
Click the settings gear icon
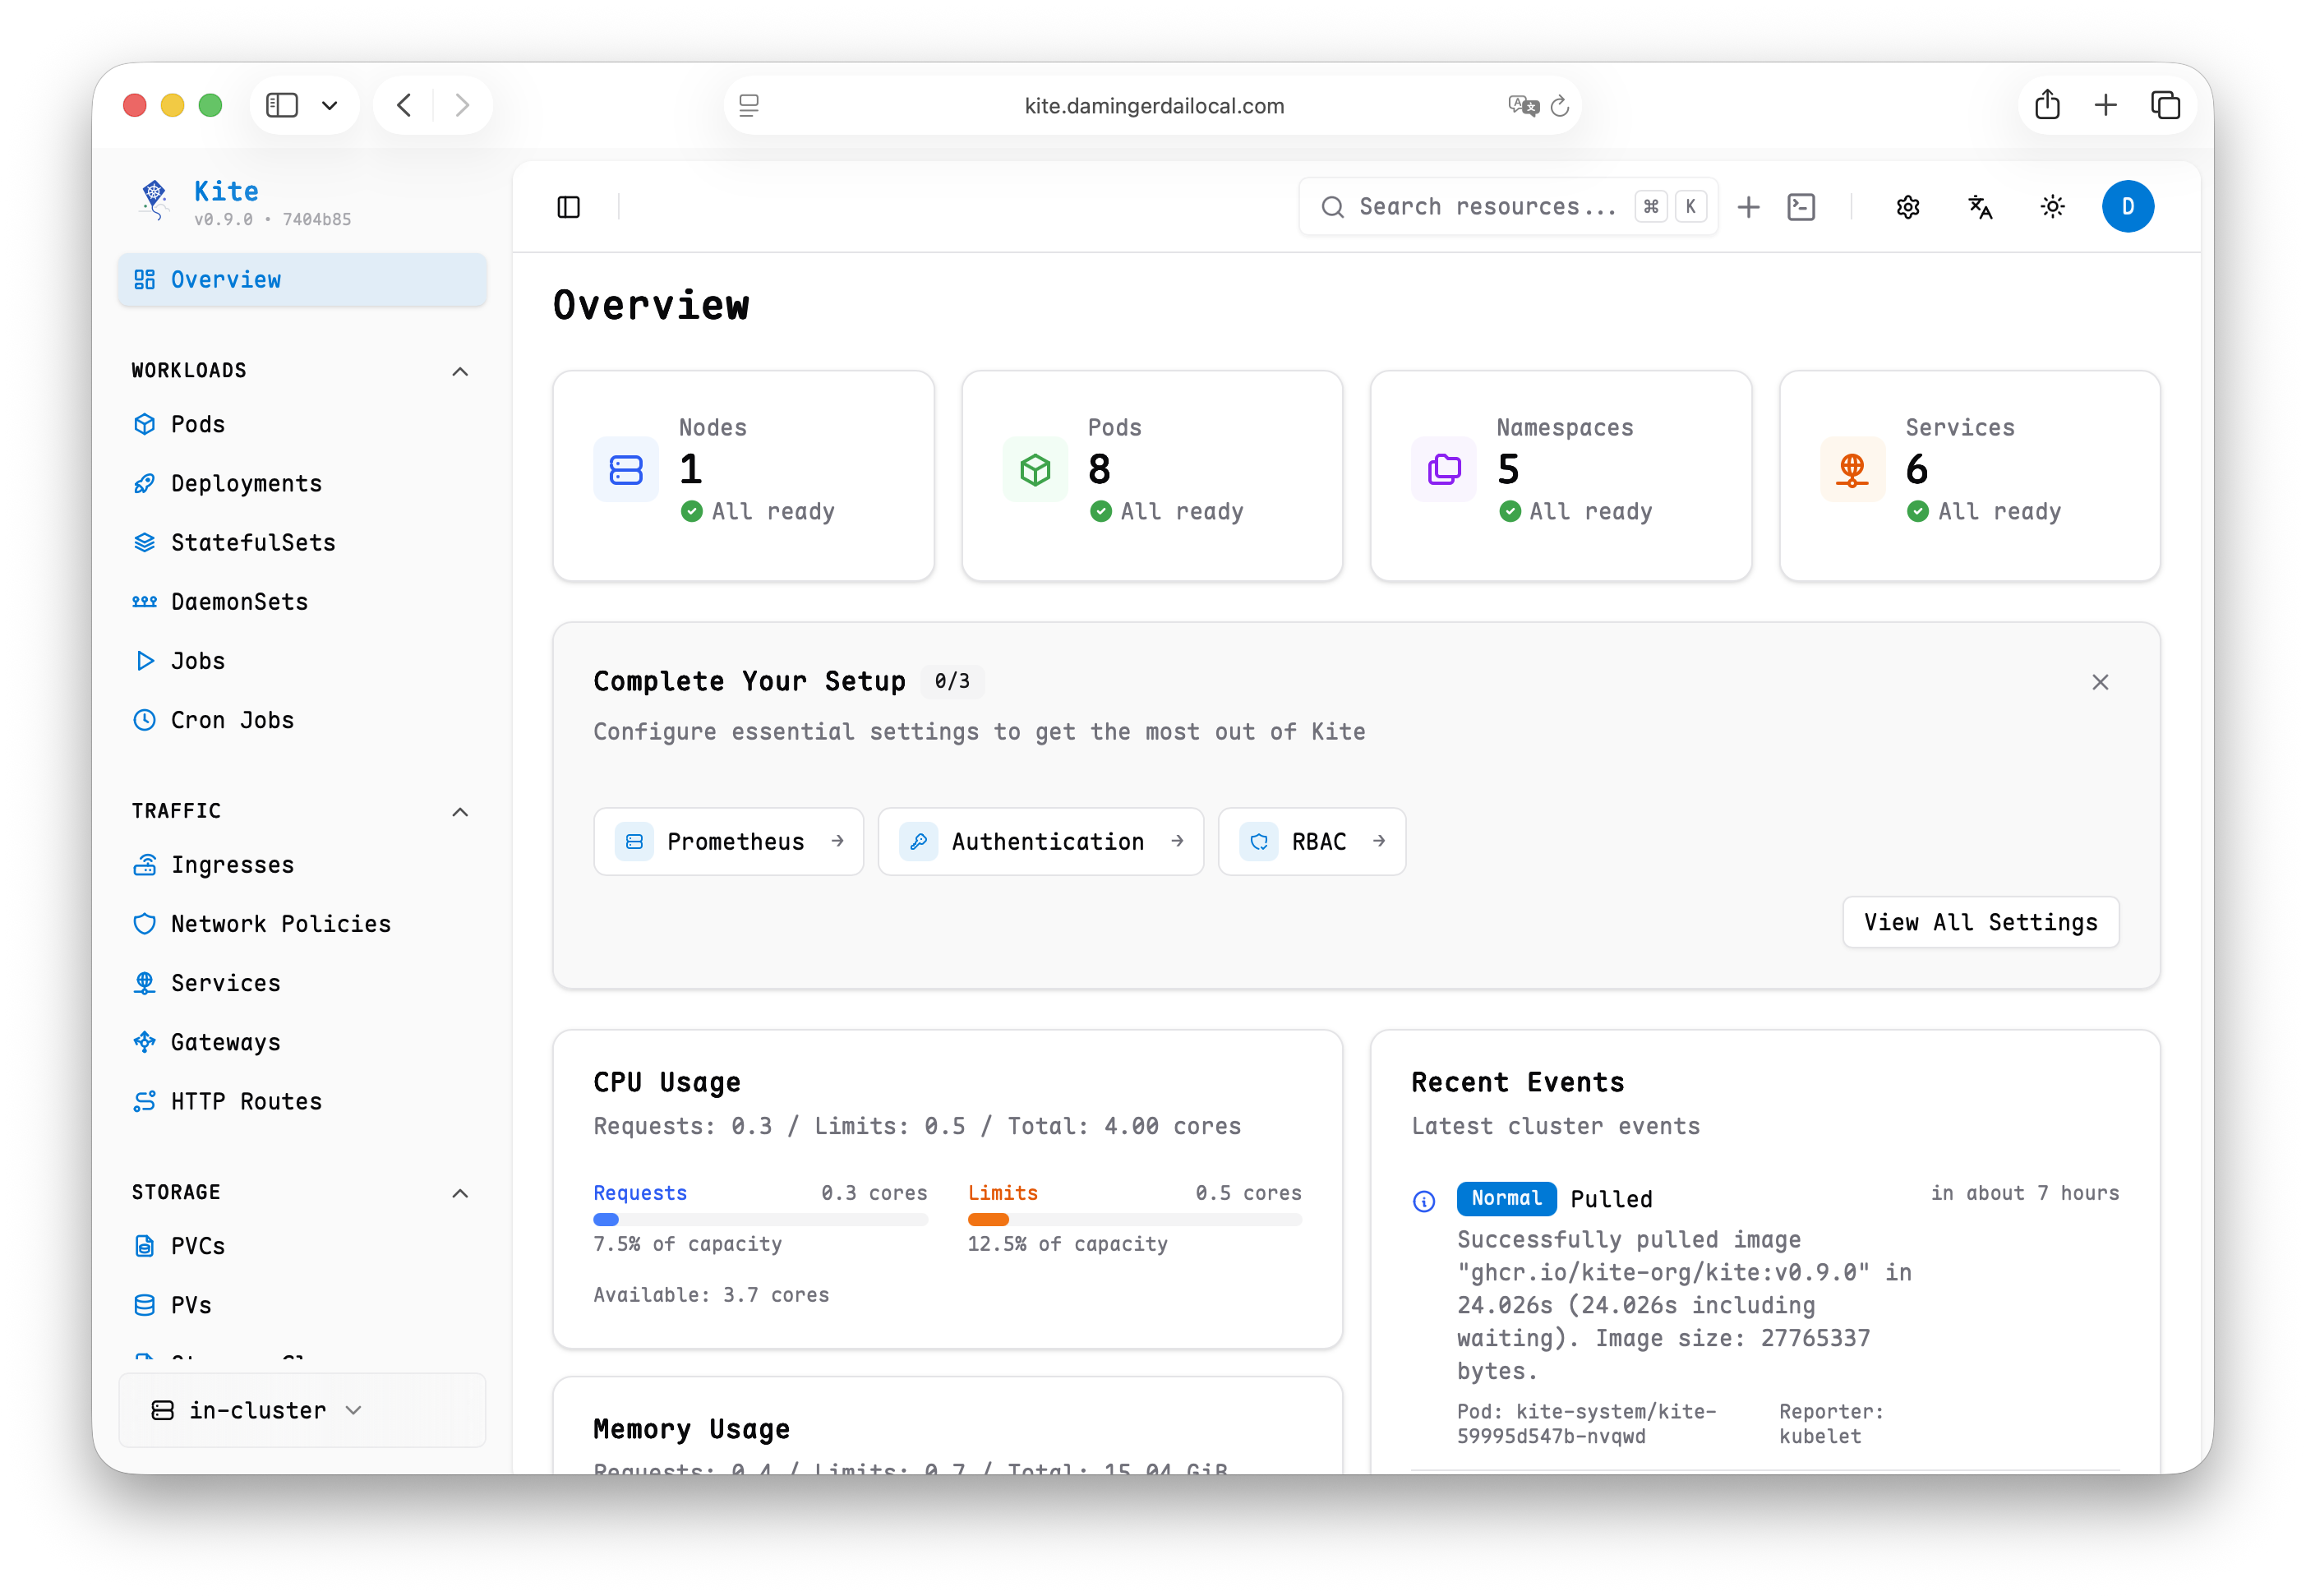[1908, 207]
